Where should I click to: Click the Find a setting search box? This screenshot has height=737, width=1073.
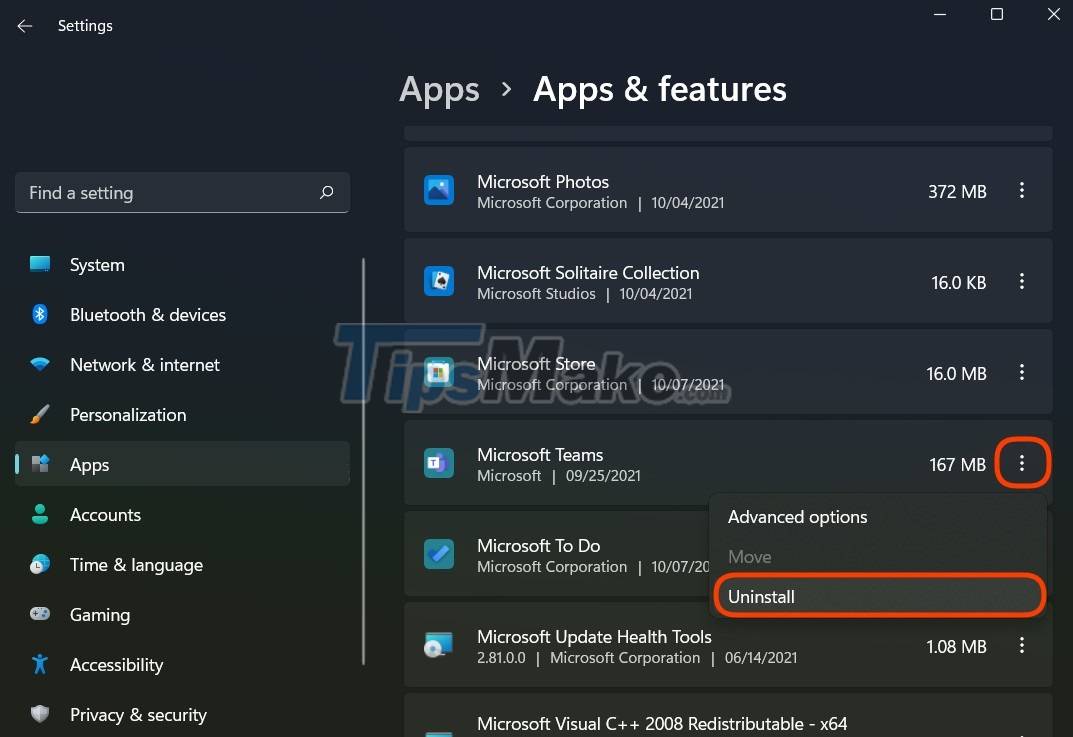[182, 192]
